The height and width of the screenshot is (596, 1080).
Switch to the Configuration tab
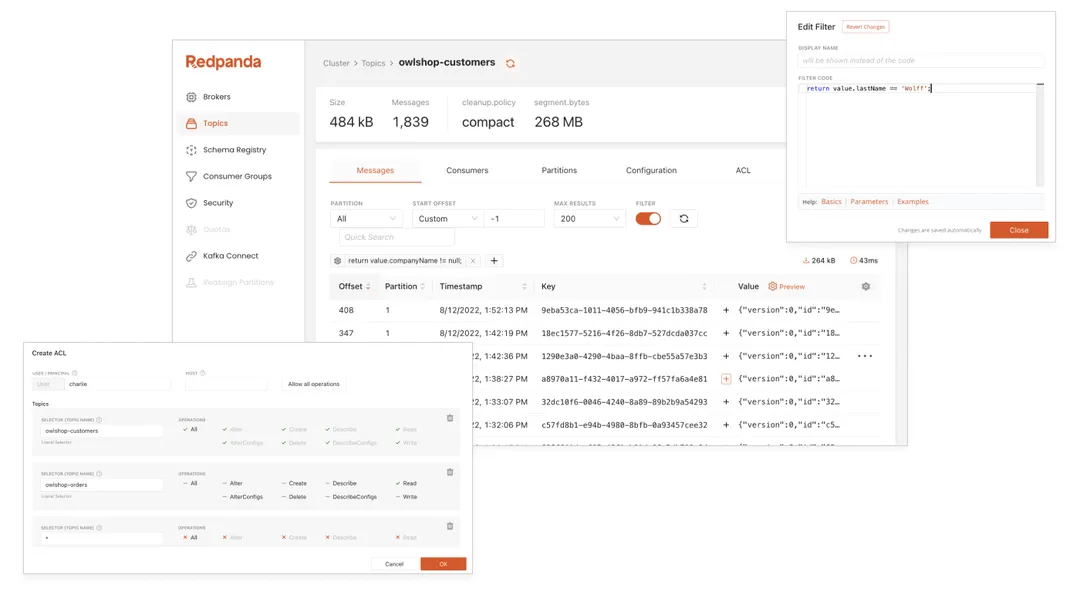651,171
